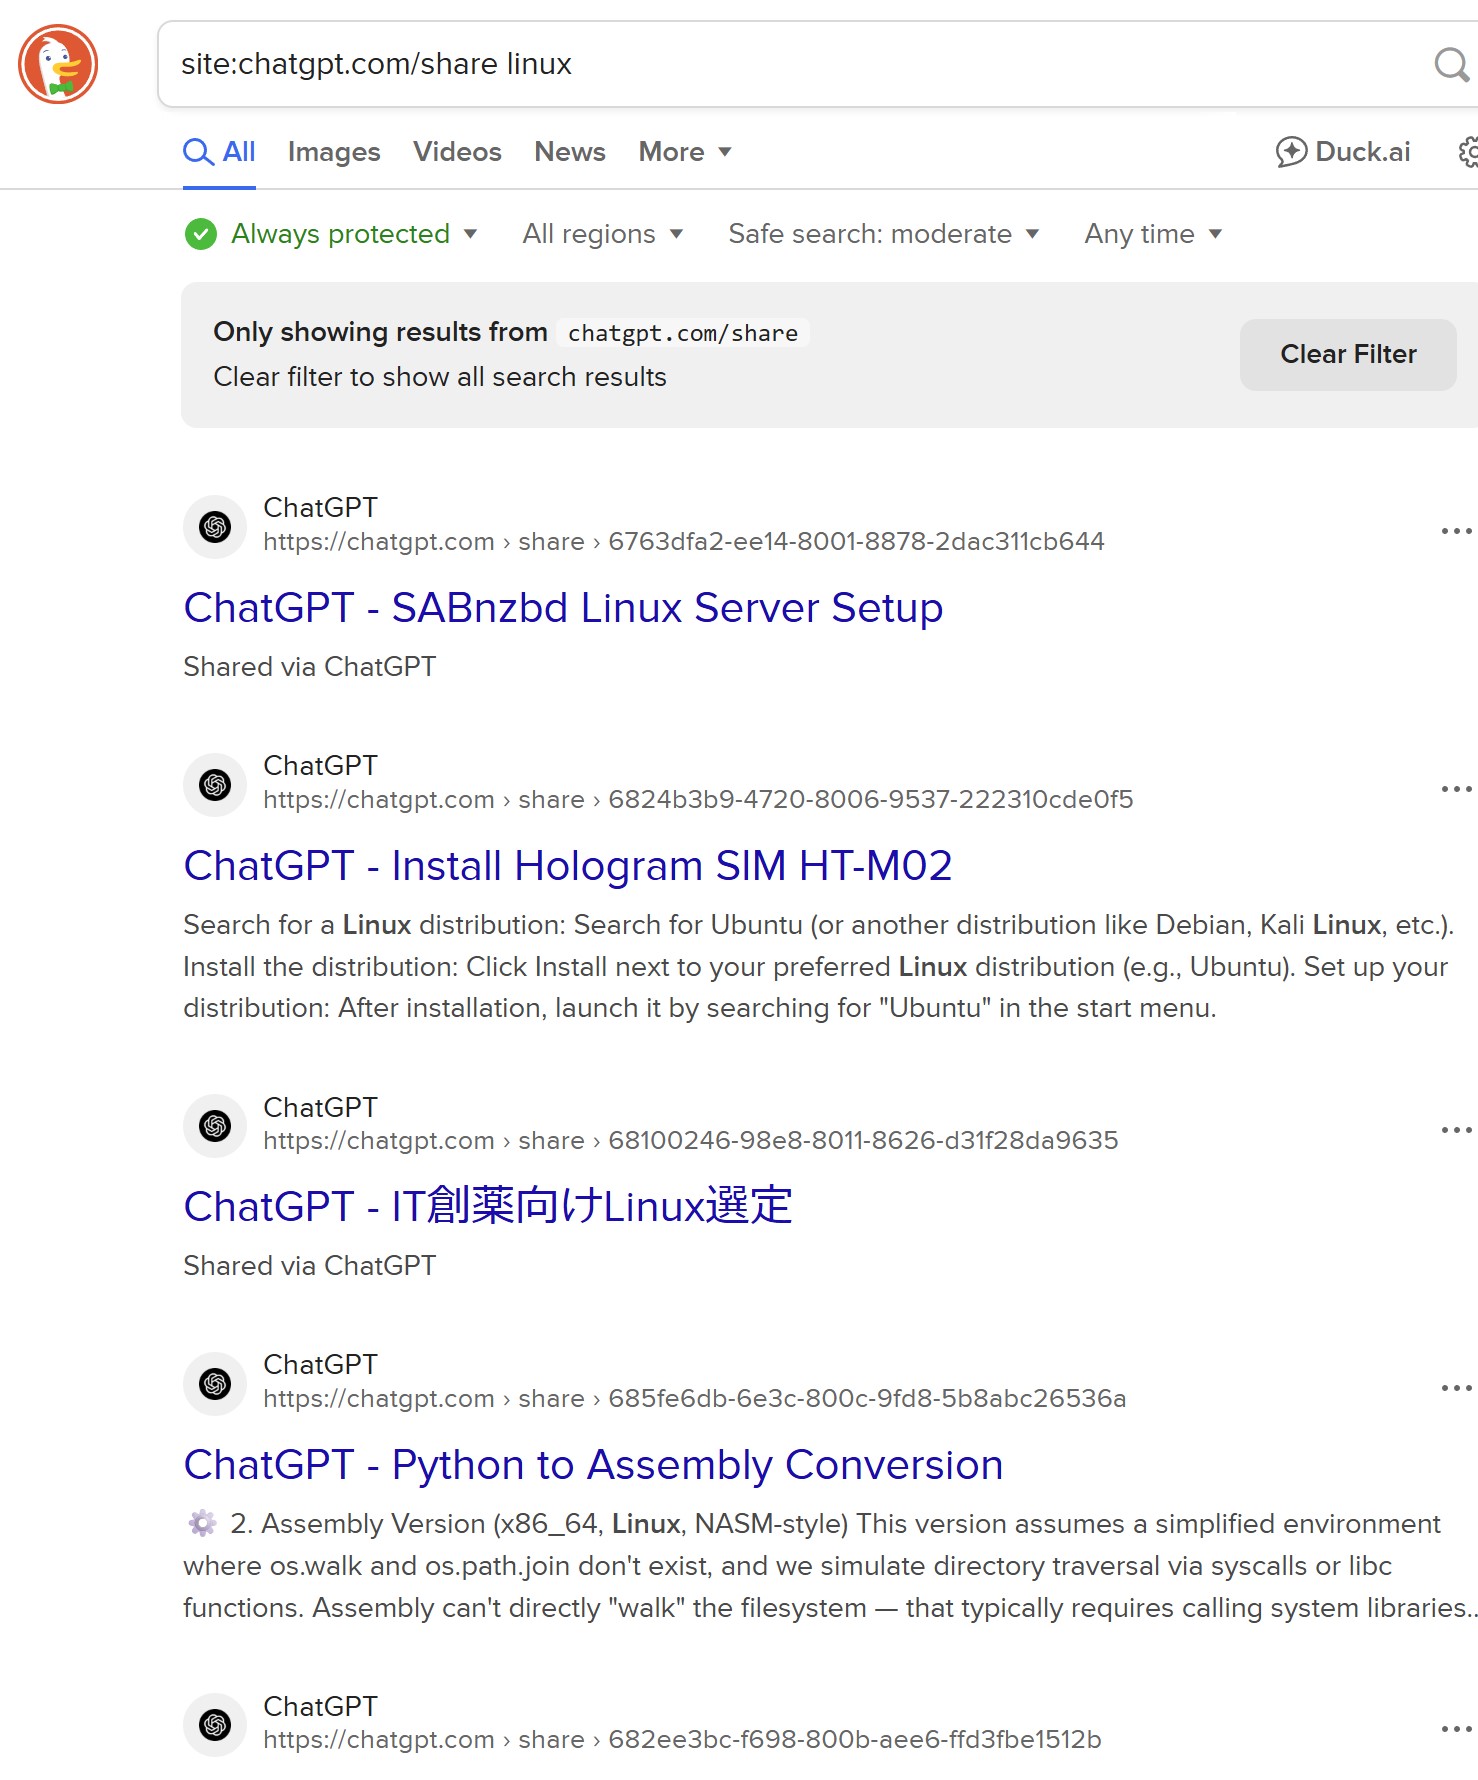Open three-dot menu for Python to Assembly result

[x=1456, y=1387]
